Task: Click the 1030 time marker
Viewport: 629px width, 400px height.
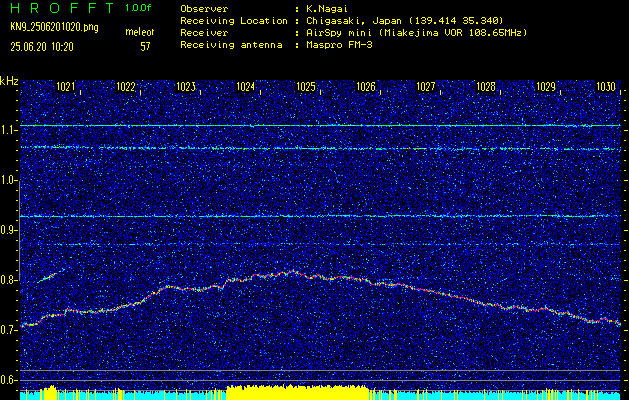Action: [x=605, y=86]
